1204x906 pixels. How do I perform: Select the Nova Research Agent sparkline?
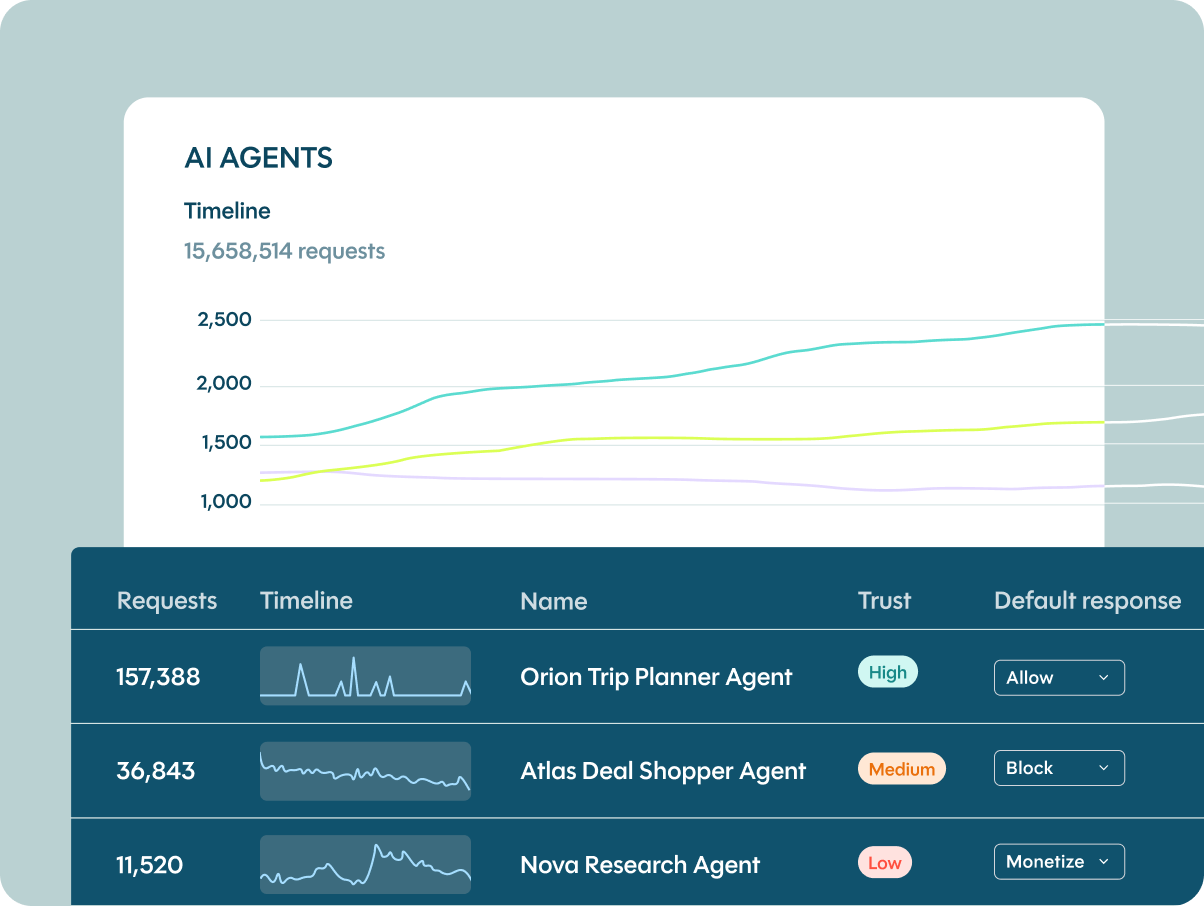pos(365,864)
